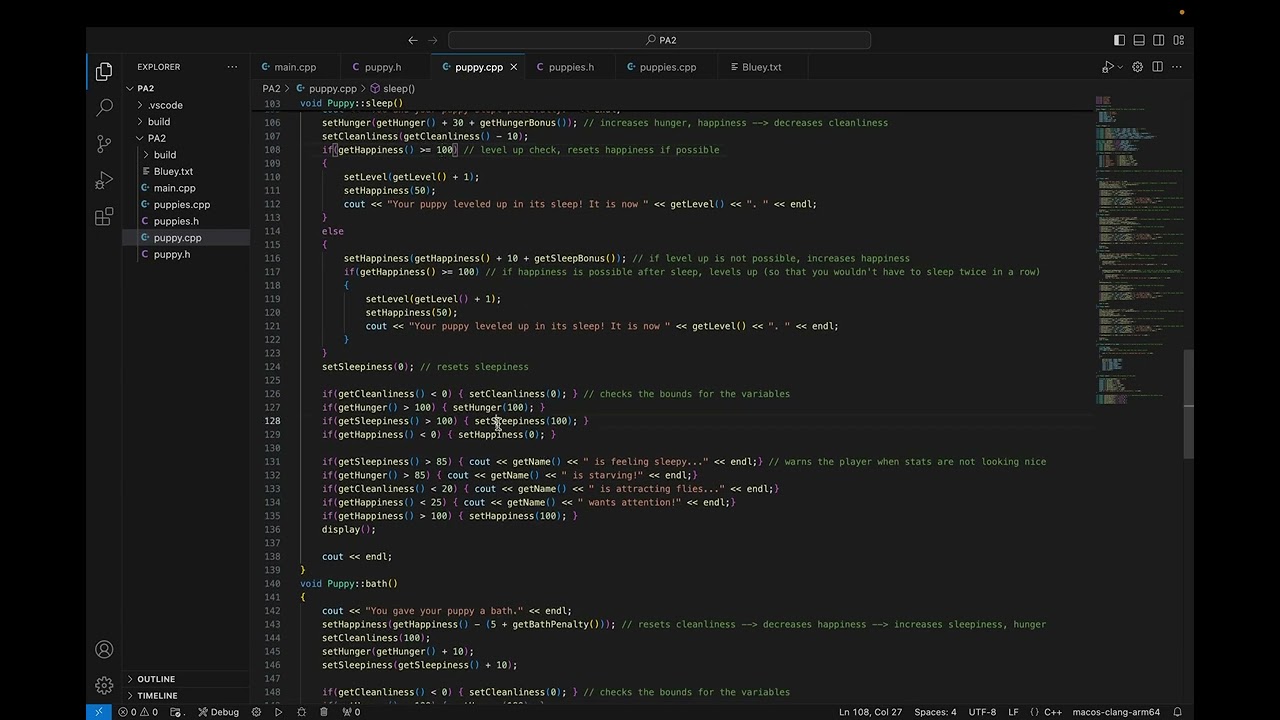Click Ln 108, Col 27 in status bar
Viewport: 1280px width, 720px height.
[x=870, y=712]
